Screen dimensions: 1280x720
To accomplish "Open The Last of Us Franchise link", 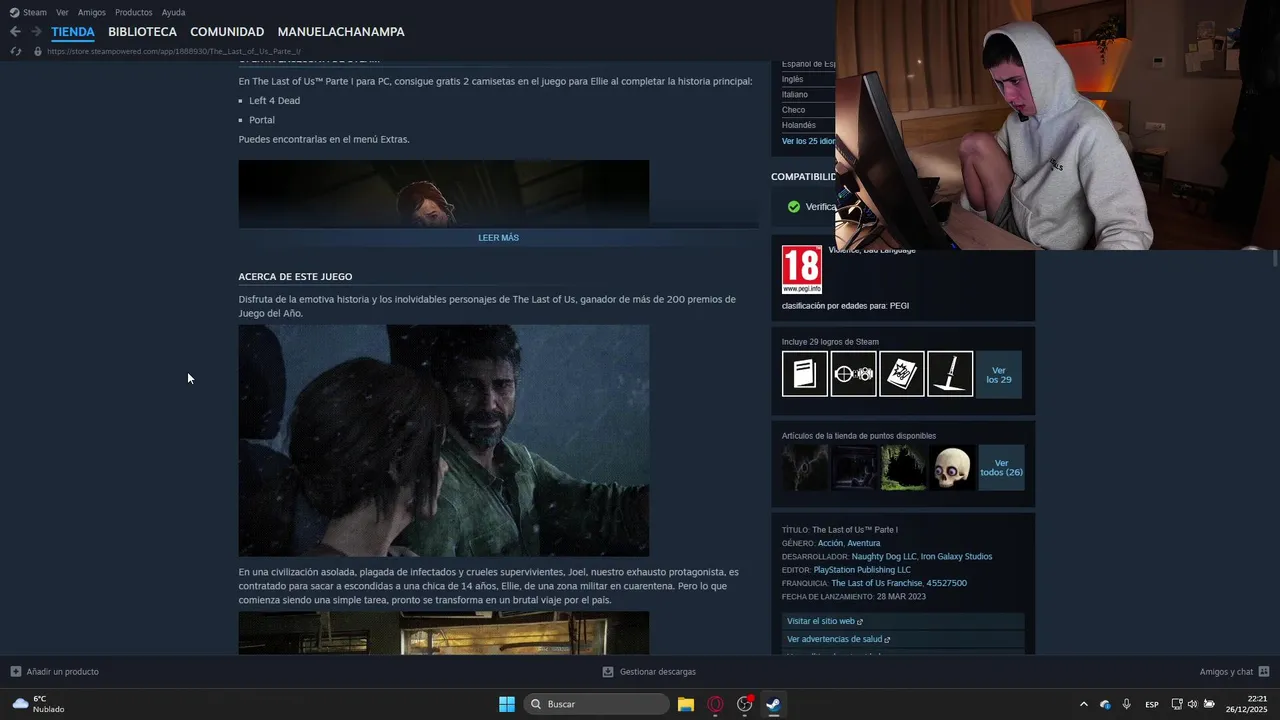I will coord(877,583).
